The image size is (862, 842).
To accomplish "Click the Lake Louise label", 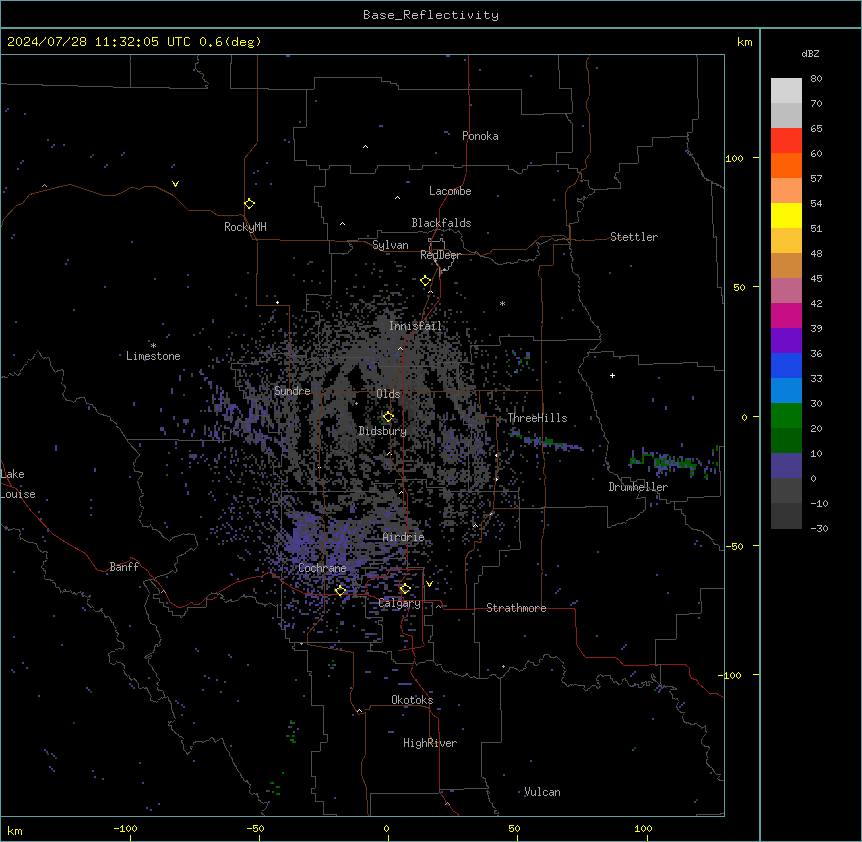I will tap(18, 484).
